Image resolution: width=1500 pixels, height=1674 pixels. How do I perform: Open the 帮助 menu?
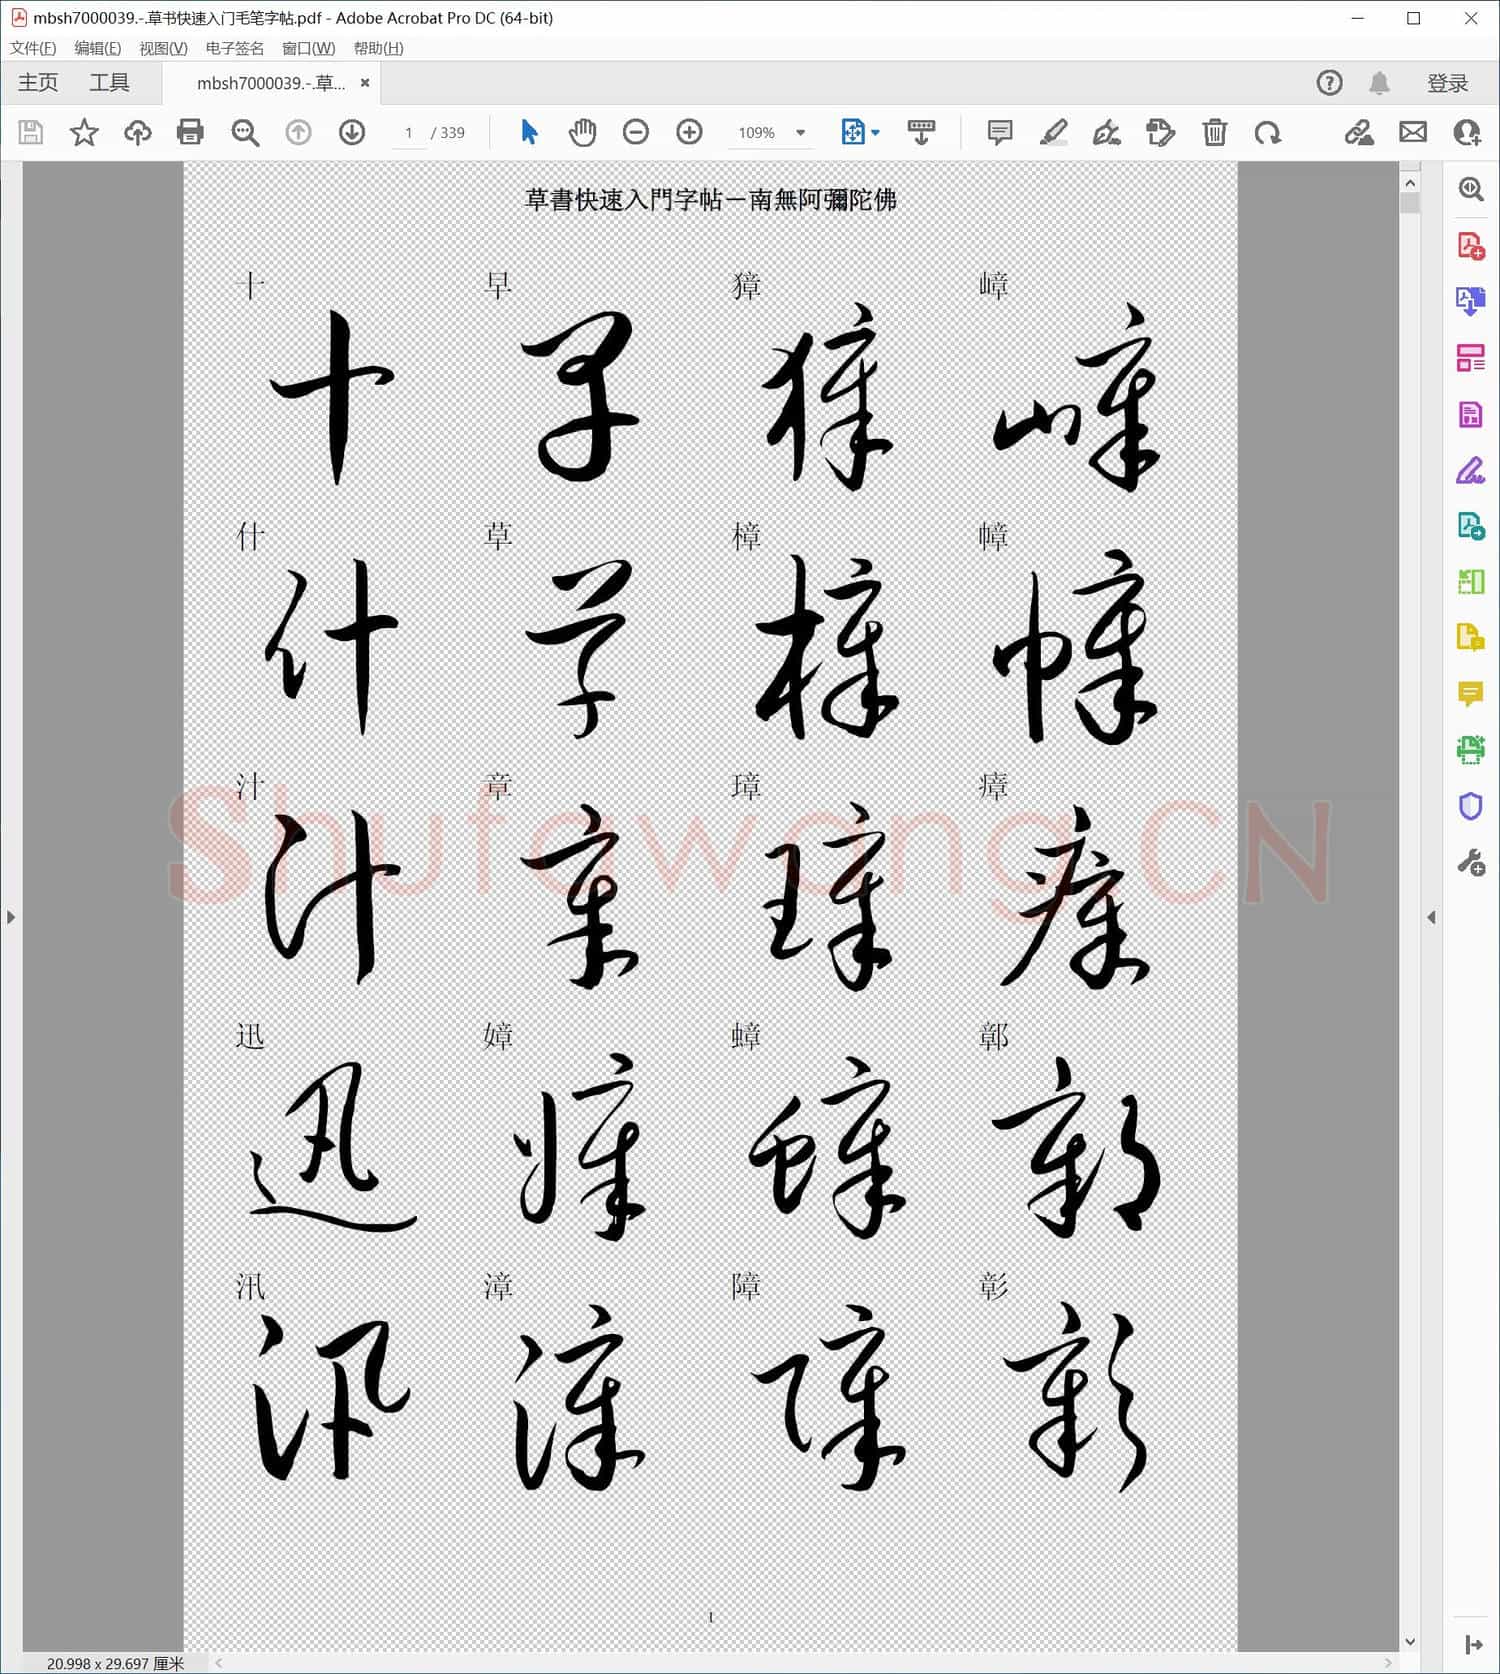(379, 48)
